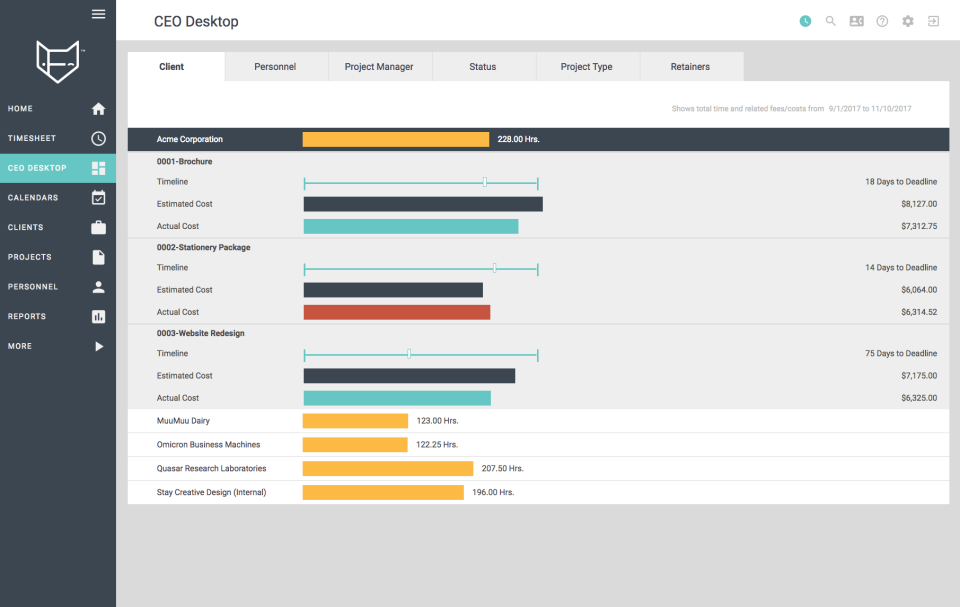Viewport: 960px width, 607px height.
Task: Click the 0002-Stationery Package timeline marker
Action: 494,268
